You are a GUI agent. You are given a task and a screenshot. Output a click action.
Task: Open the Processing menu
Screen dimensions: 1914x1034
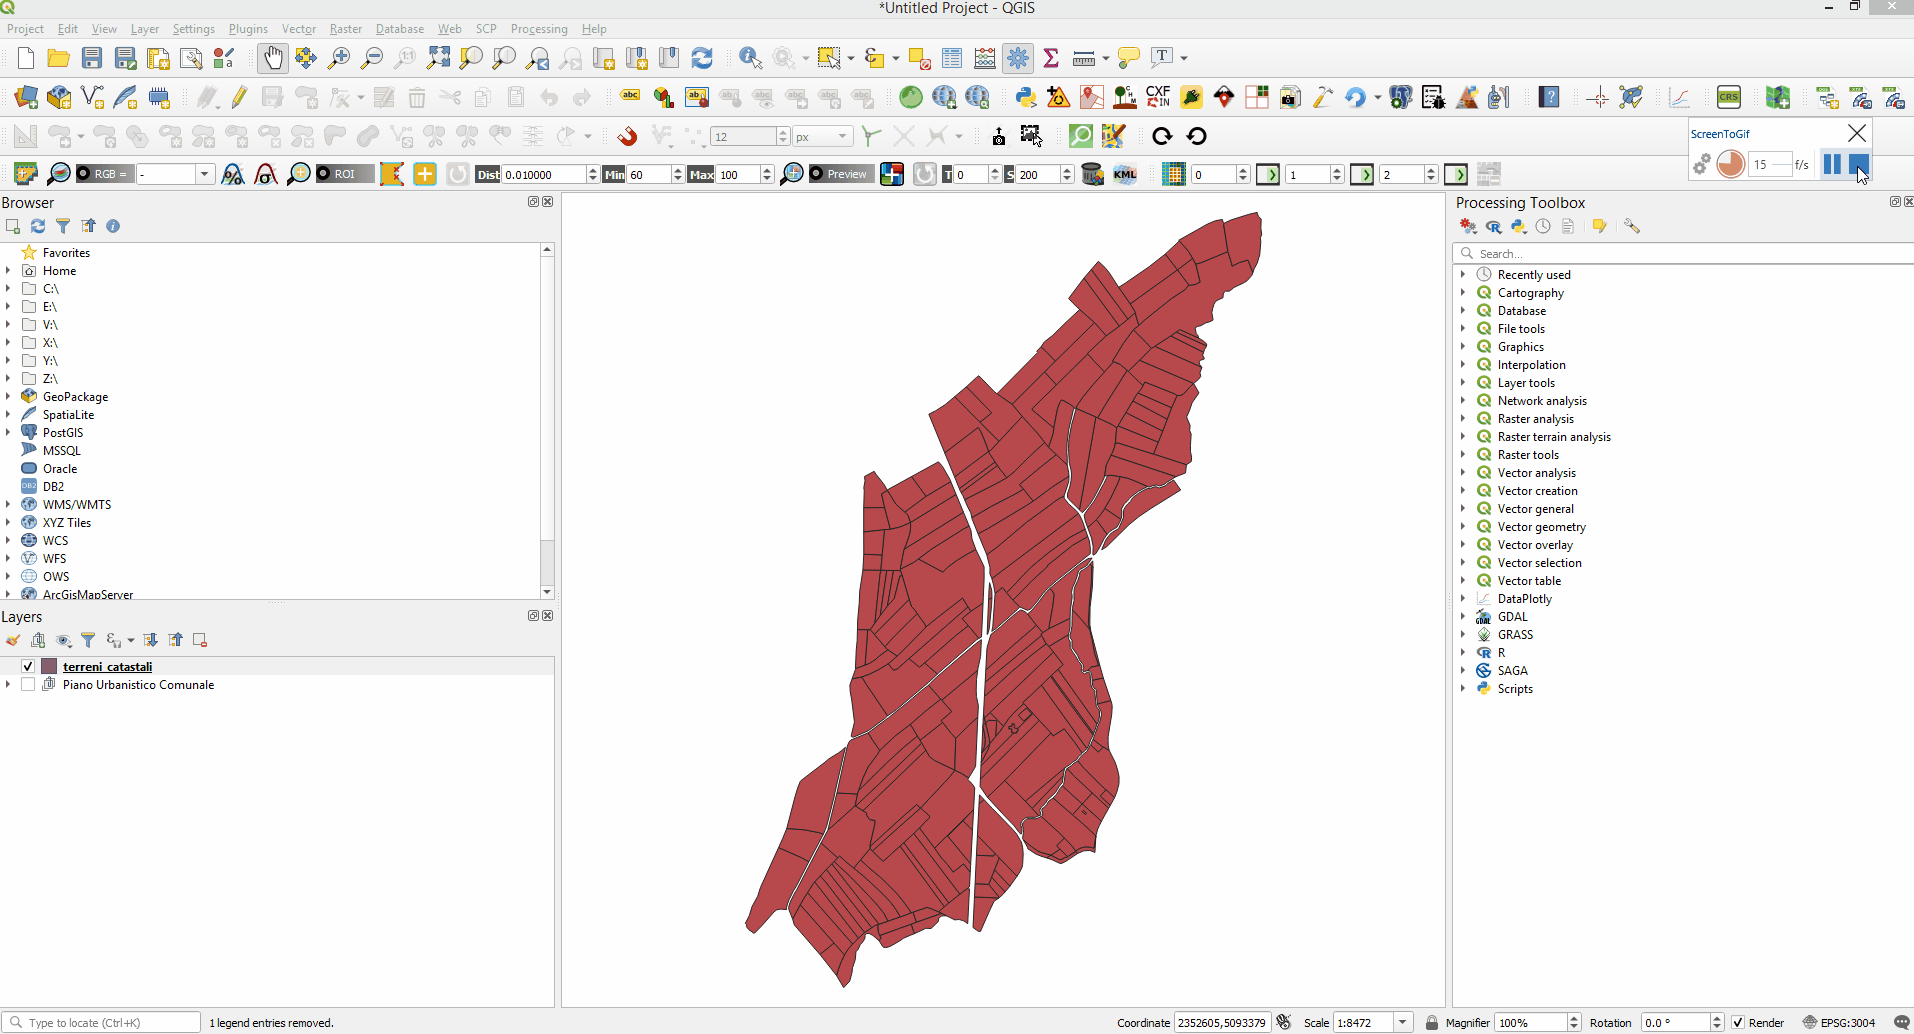[x=538, y=29]
